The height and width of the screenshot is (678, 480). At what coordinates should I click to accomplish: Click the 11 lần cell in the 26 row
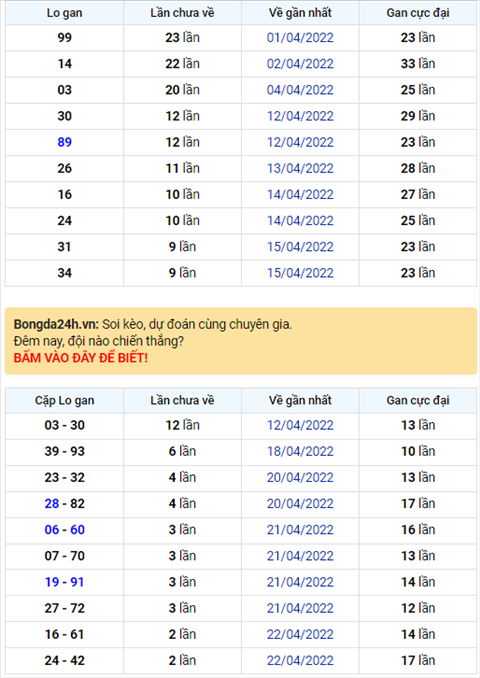[x=182, y=168]
